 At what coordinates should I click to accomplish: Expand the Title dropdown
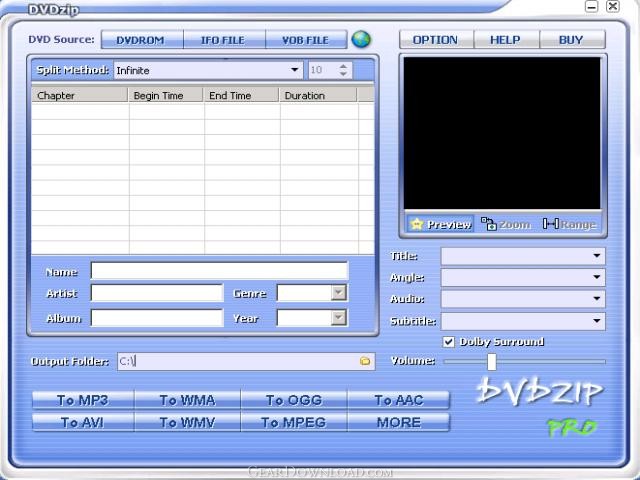[x=597, y=256]
